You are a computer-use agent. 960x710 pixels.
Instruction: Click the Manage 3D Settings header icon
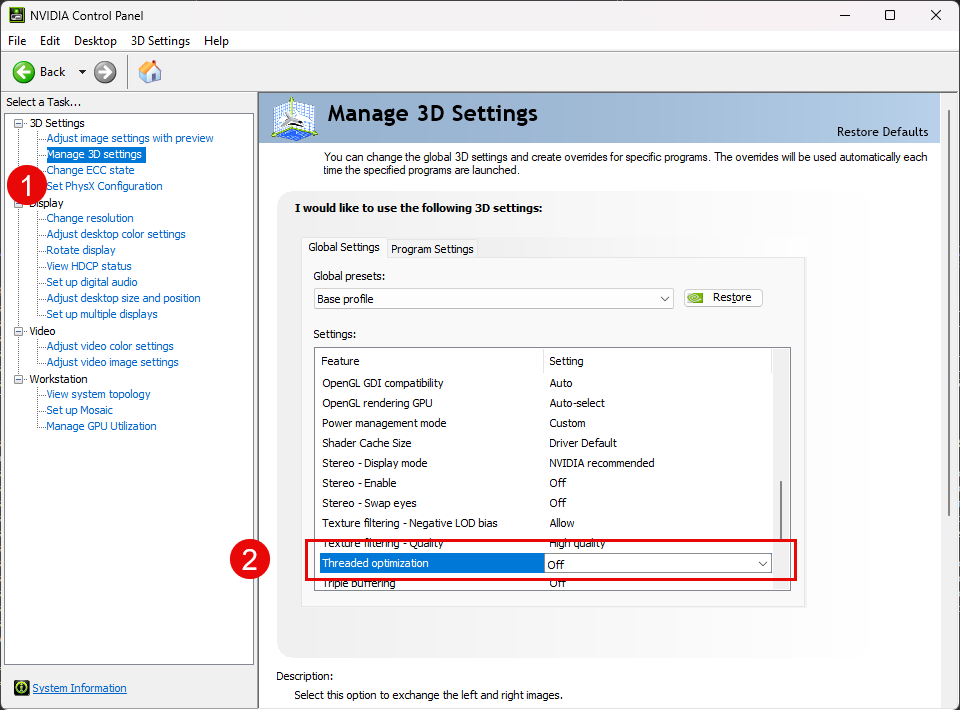tap(294, 119)
